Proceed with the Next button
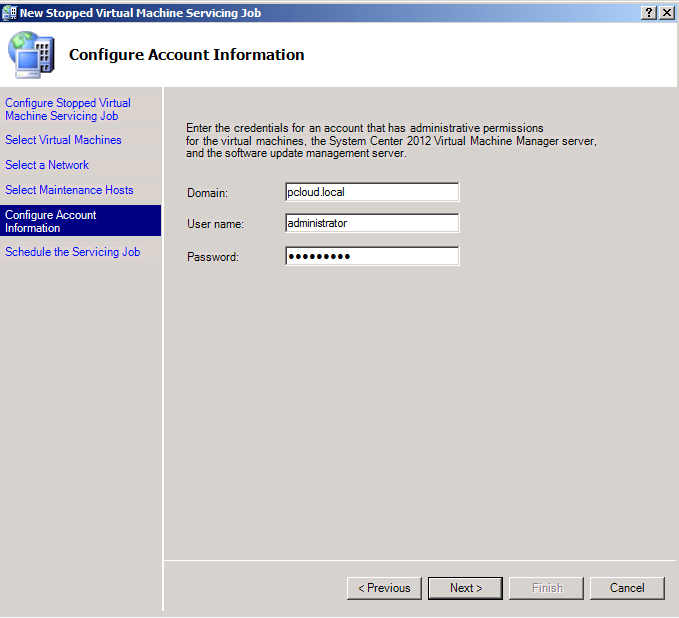Image resolution: width=679 pixels, height=618 pixels. point(466,588)
